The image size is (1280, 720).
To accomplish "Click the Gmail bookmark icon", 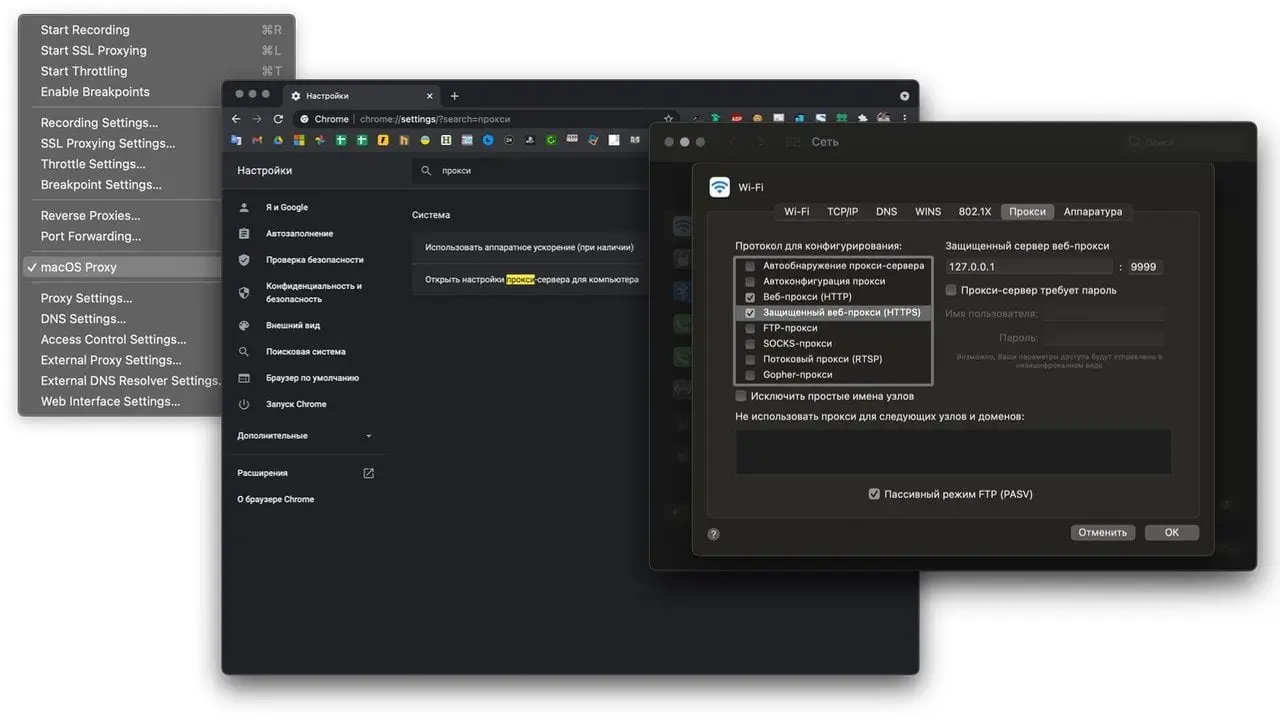I will coord(257,140).
